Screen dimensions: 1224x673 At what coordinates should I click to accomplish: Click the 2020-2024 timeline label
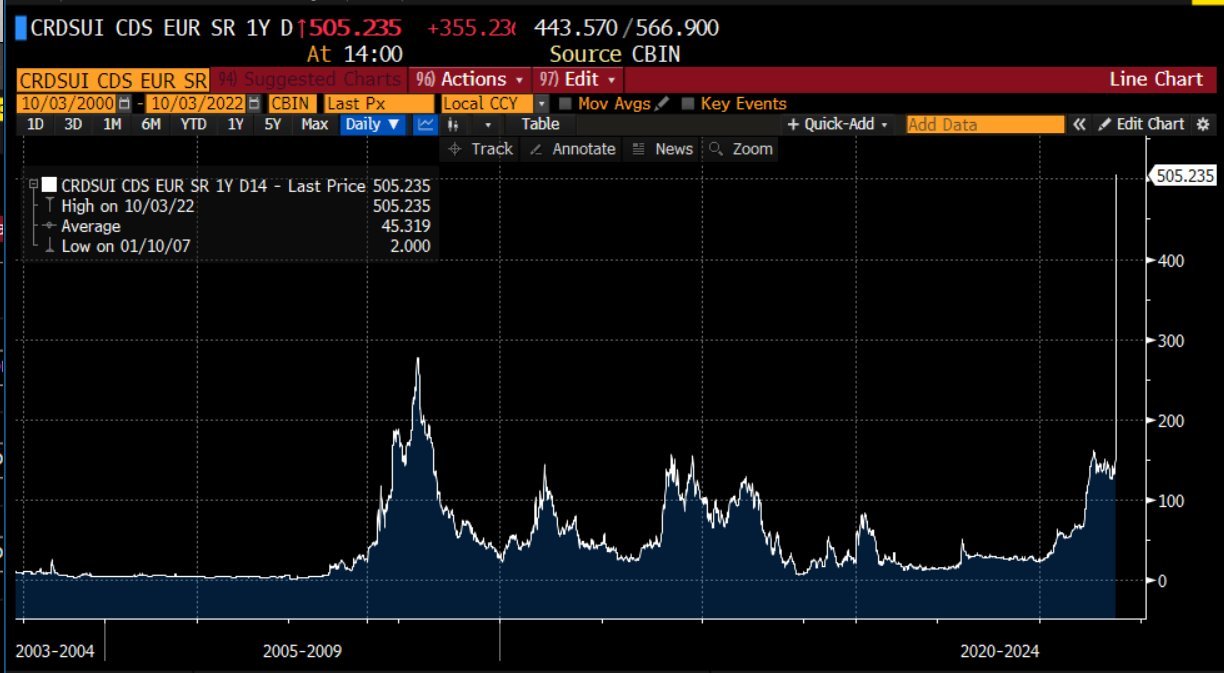pos(999,651)
